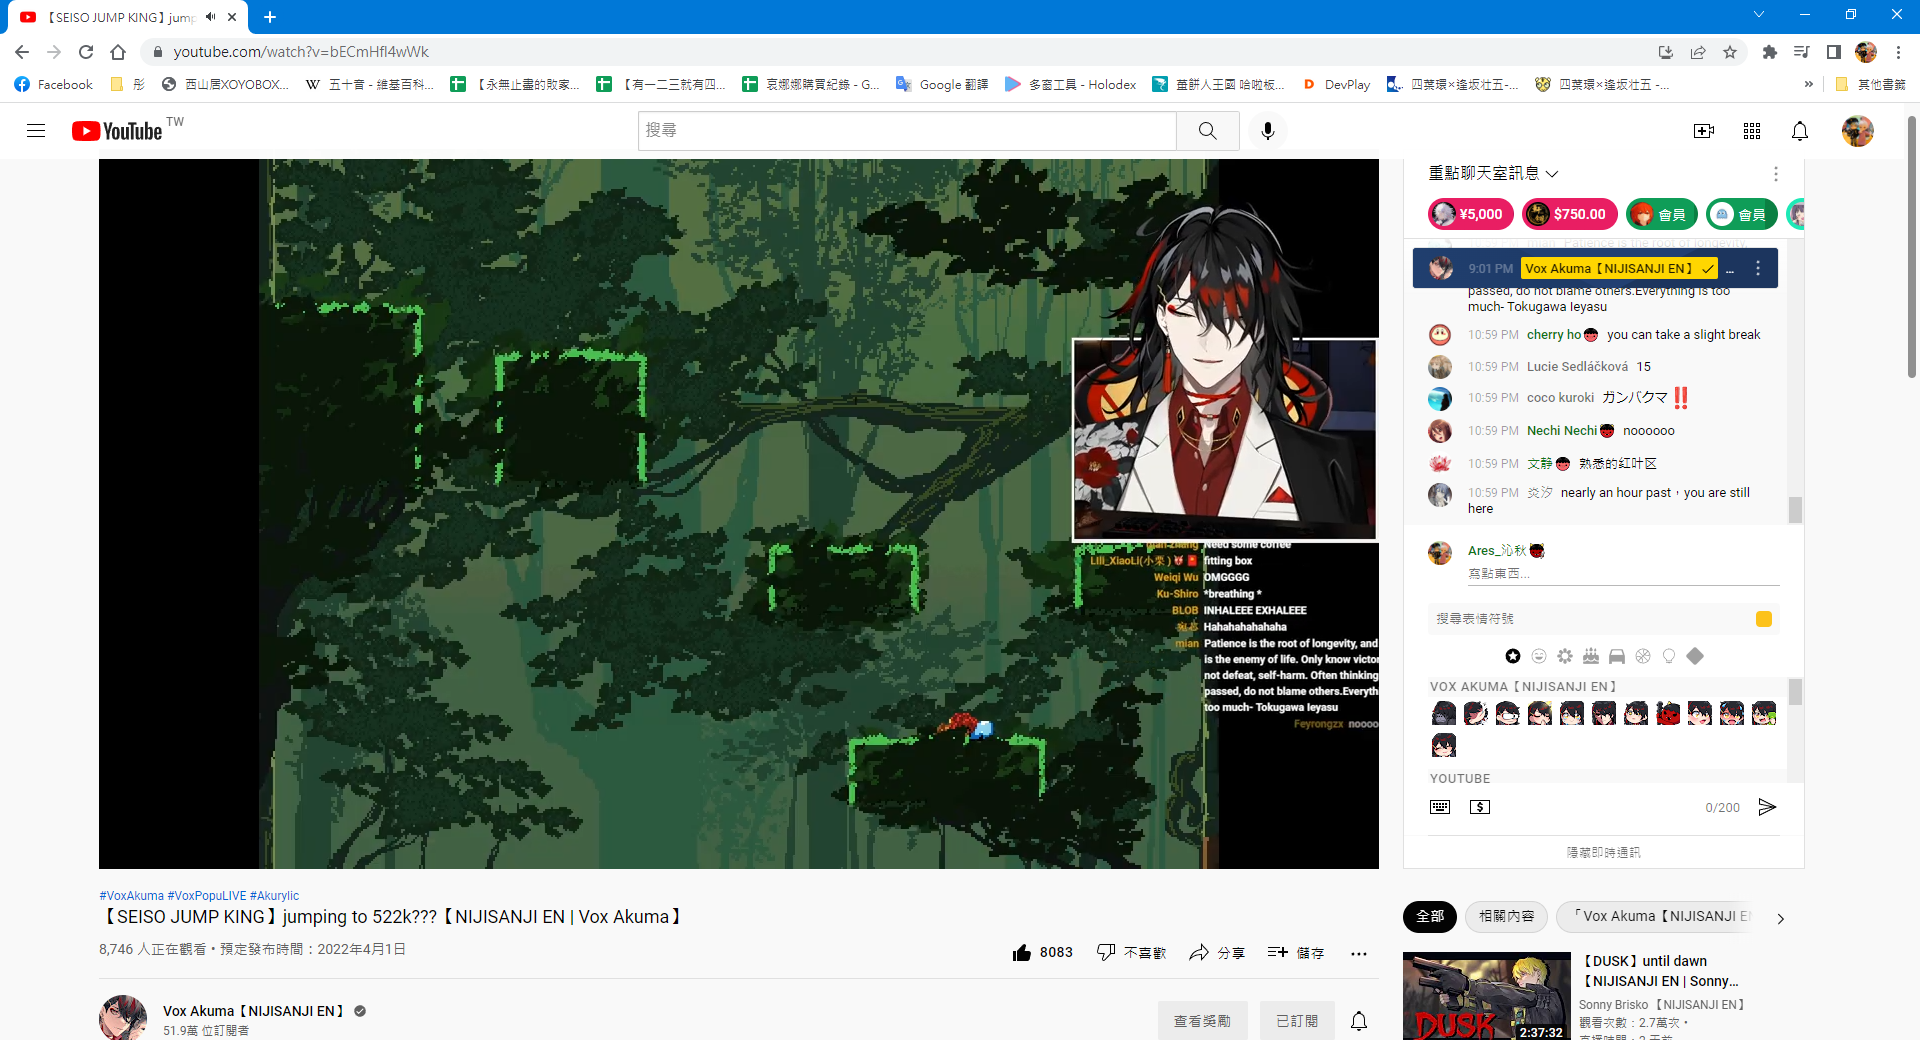Open the DUSK until dawn video thumbnail

[x=1487, y=996]
